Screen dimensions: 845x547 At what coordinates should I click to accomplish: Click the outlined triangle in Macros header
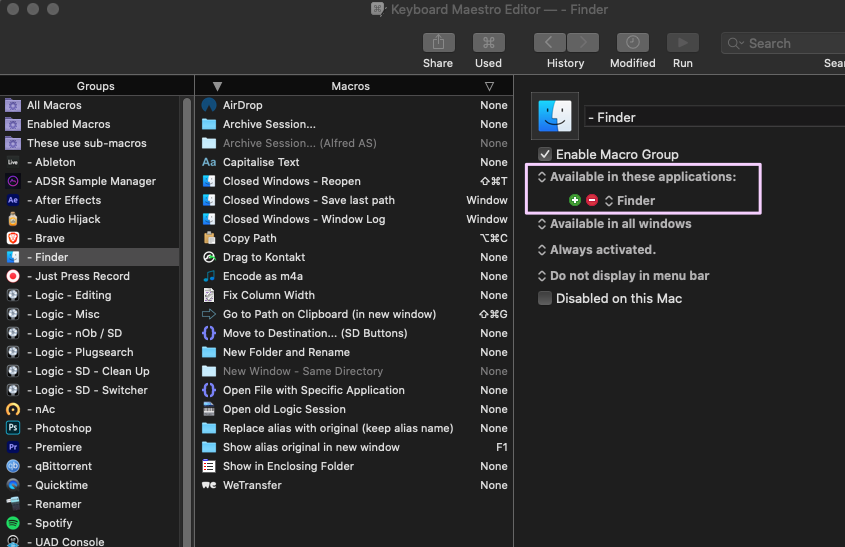(489, 86)
